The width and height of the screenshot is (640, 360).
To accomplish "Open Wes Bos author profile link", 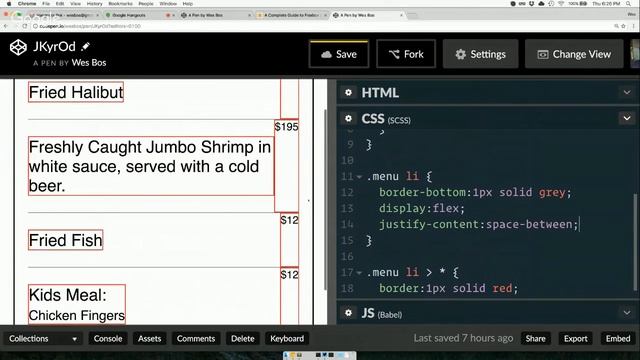I will [x=89, y=62].
